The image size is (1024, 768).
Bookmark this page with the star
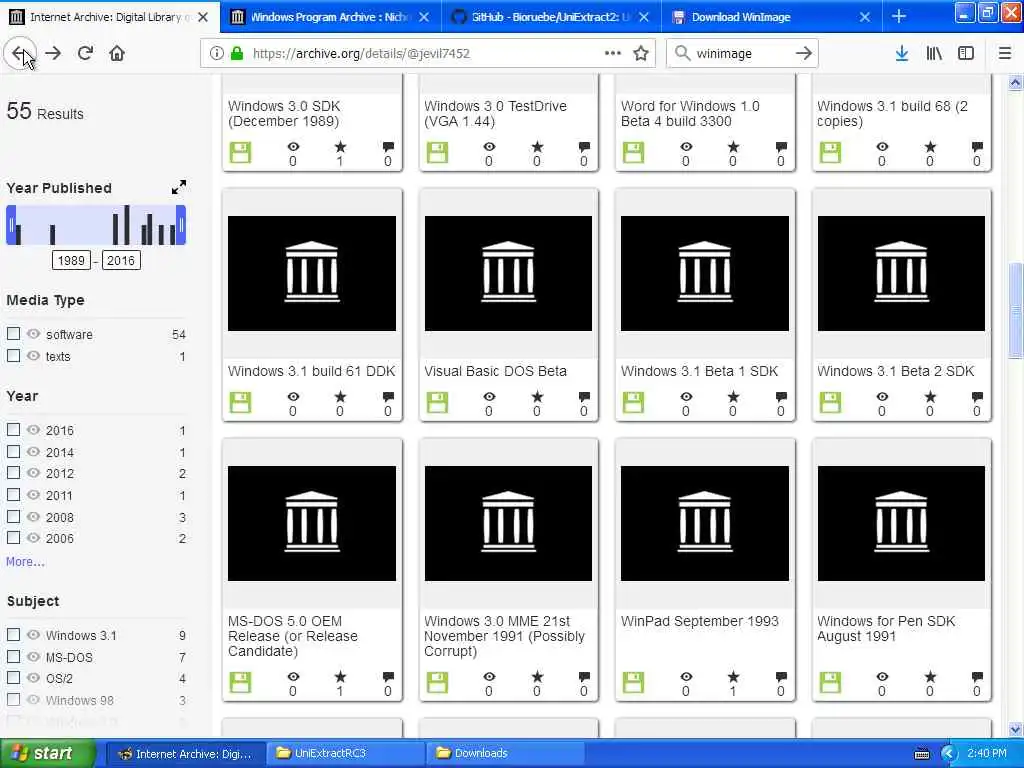pyautogui.click(x=641, y=54)
